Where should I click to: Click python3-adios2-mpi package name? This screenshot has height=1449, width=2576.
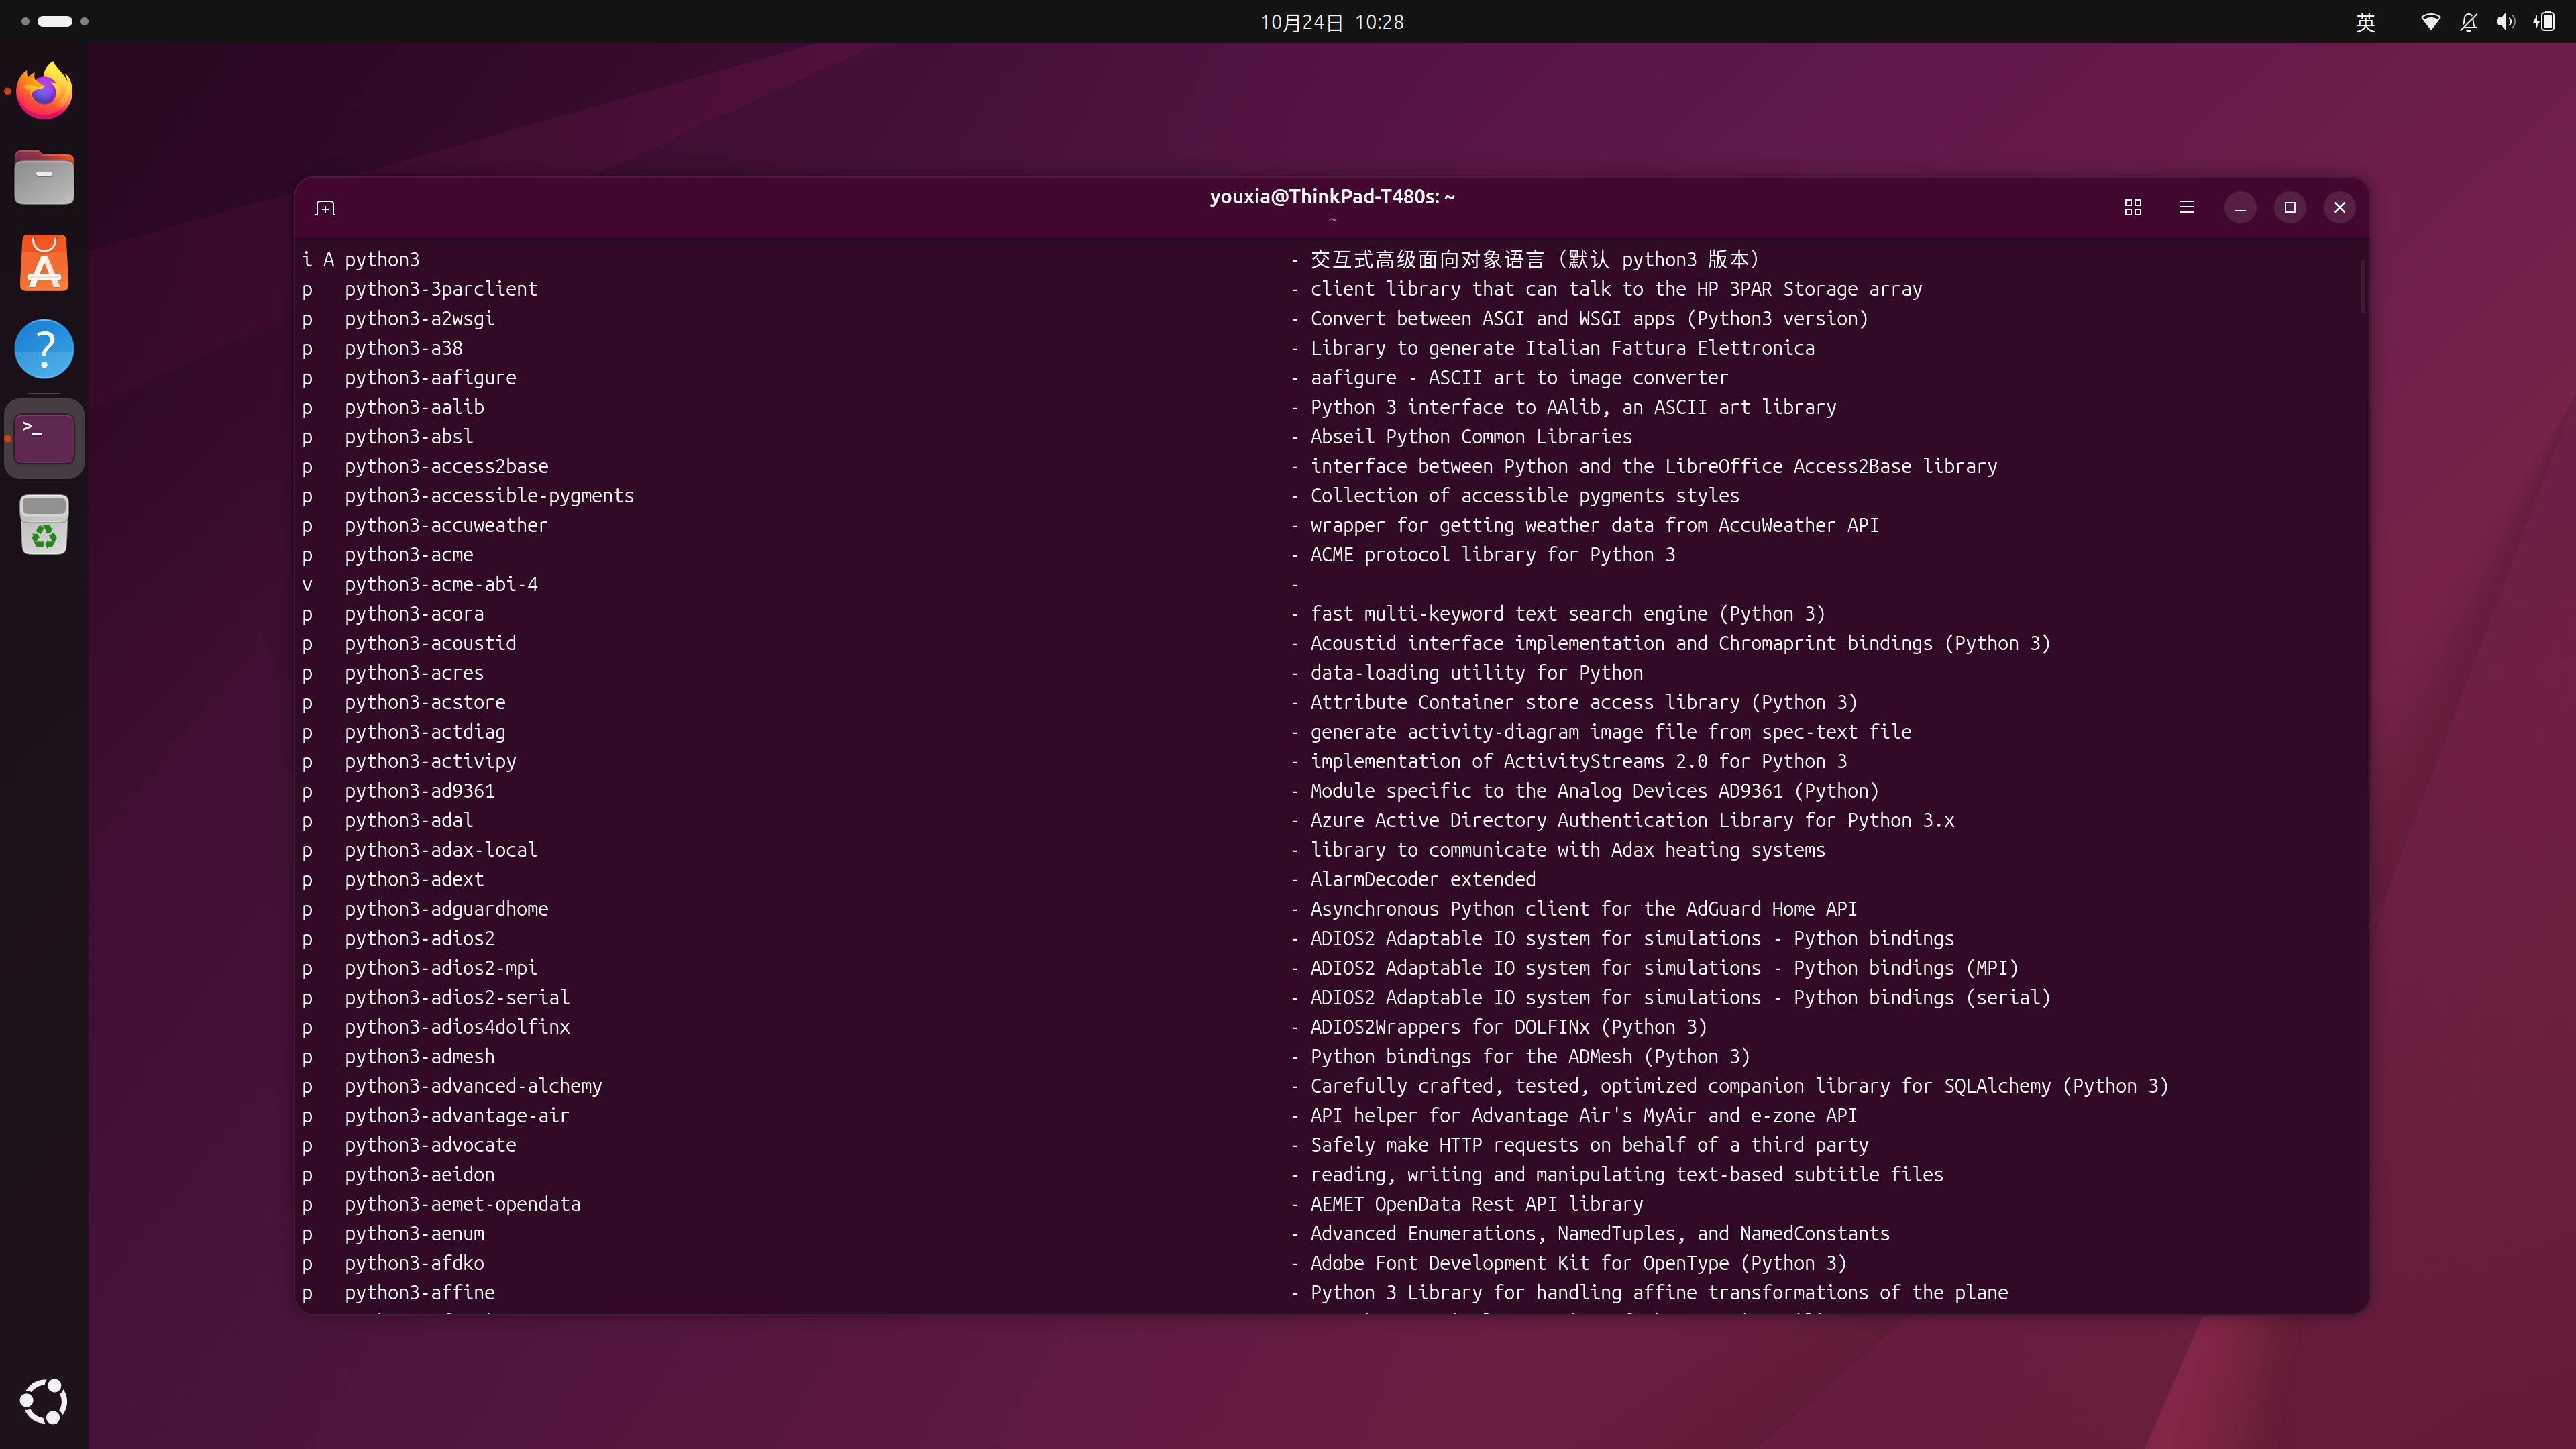click(x=441, y=968)
